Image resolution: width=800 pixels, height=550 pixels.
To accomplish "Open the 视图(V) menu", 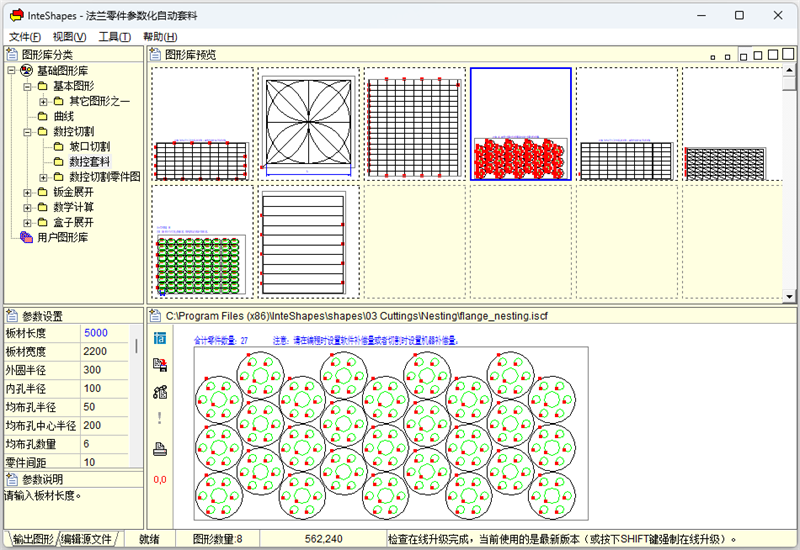I will 69,37.
